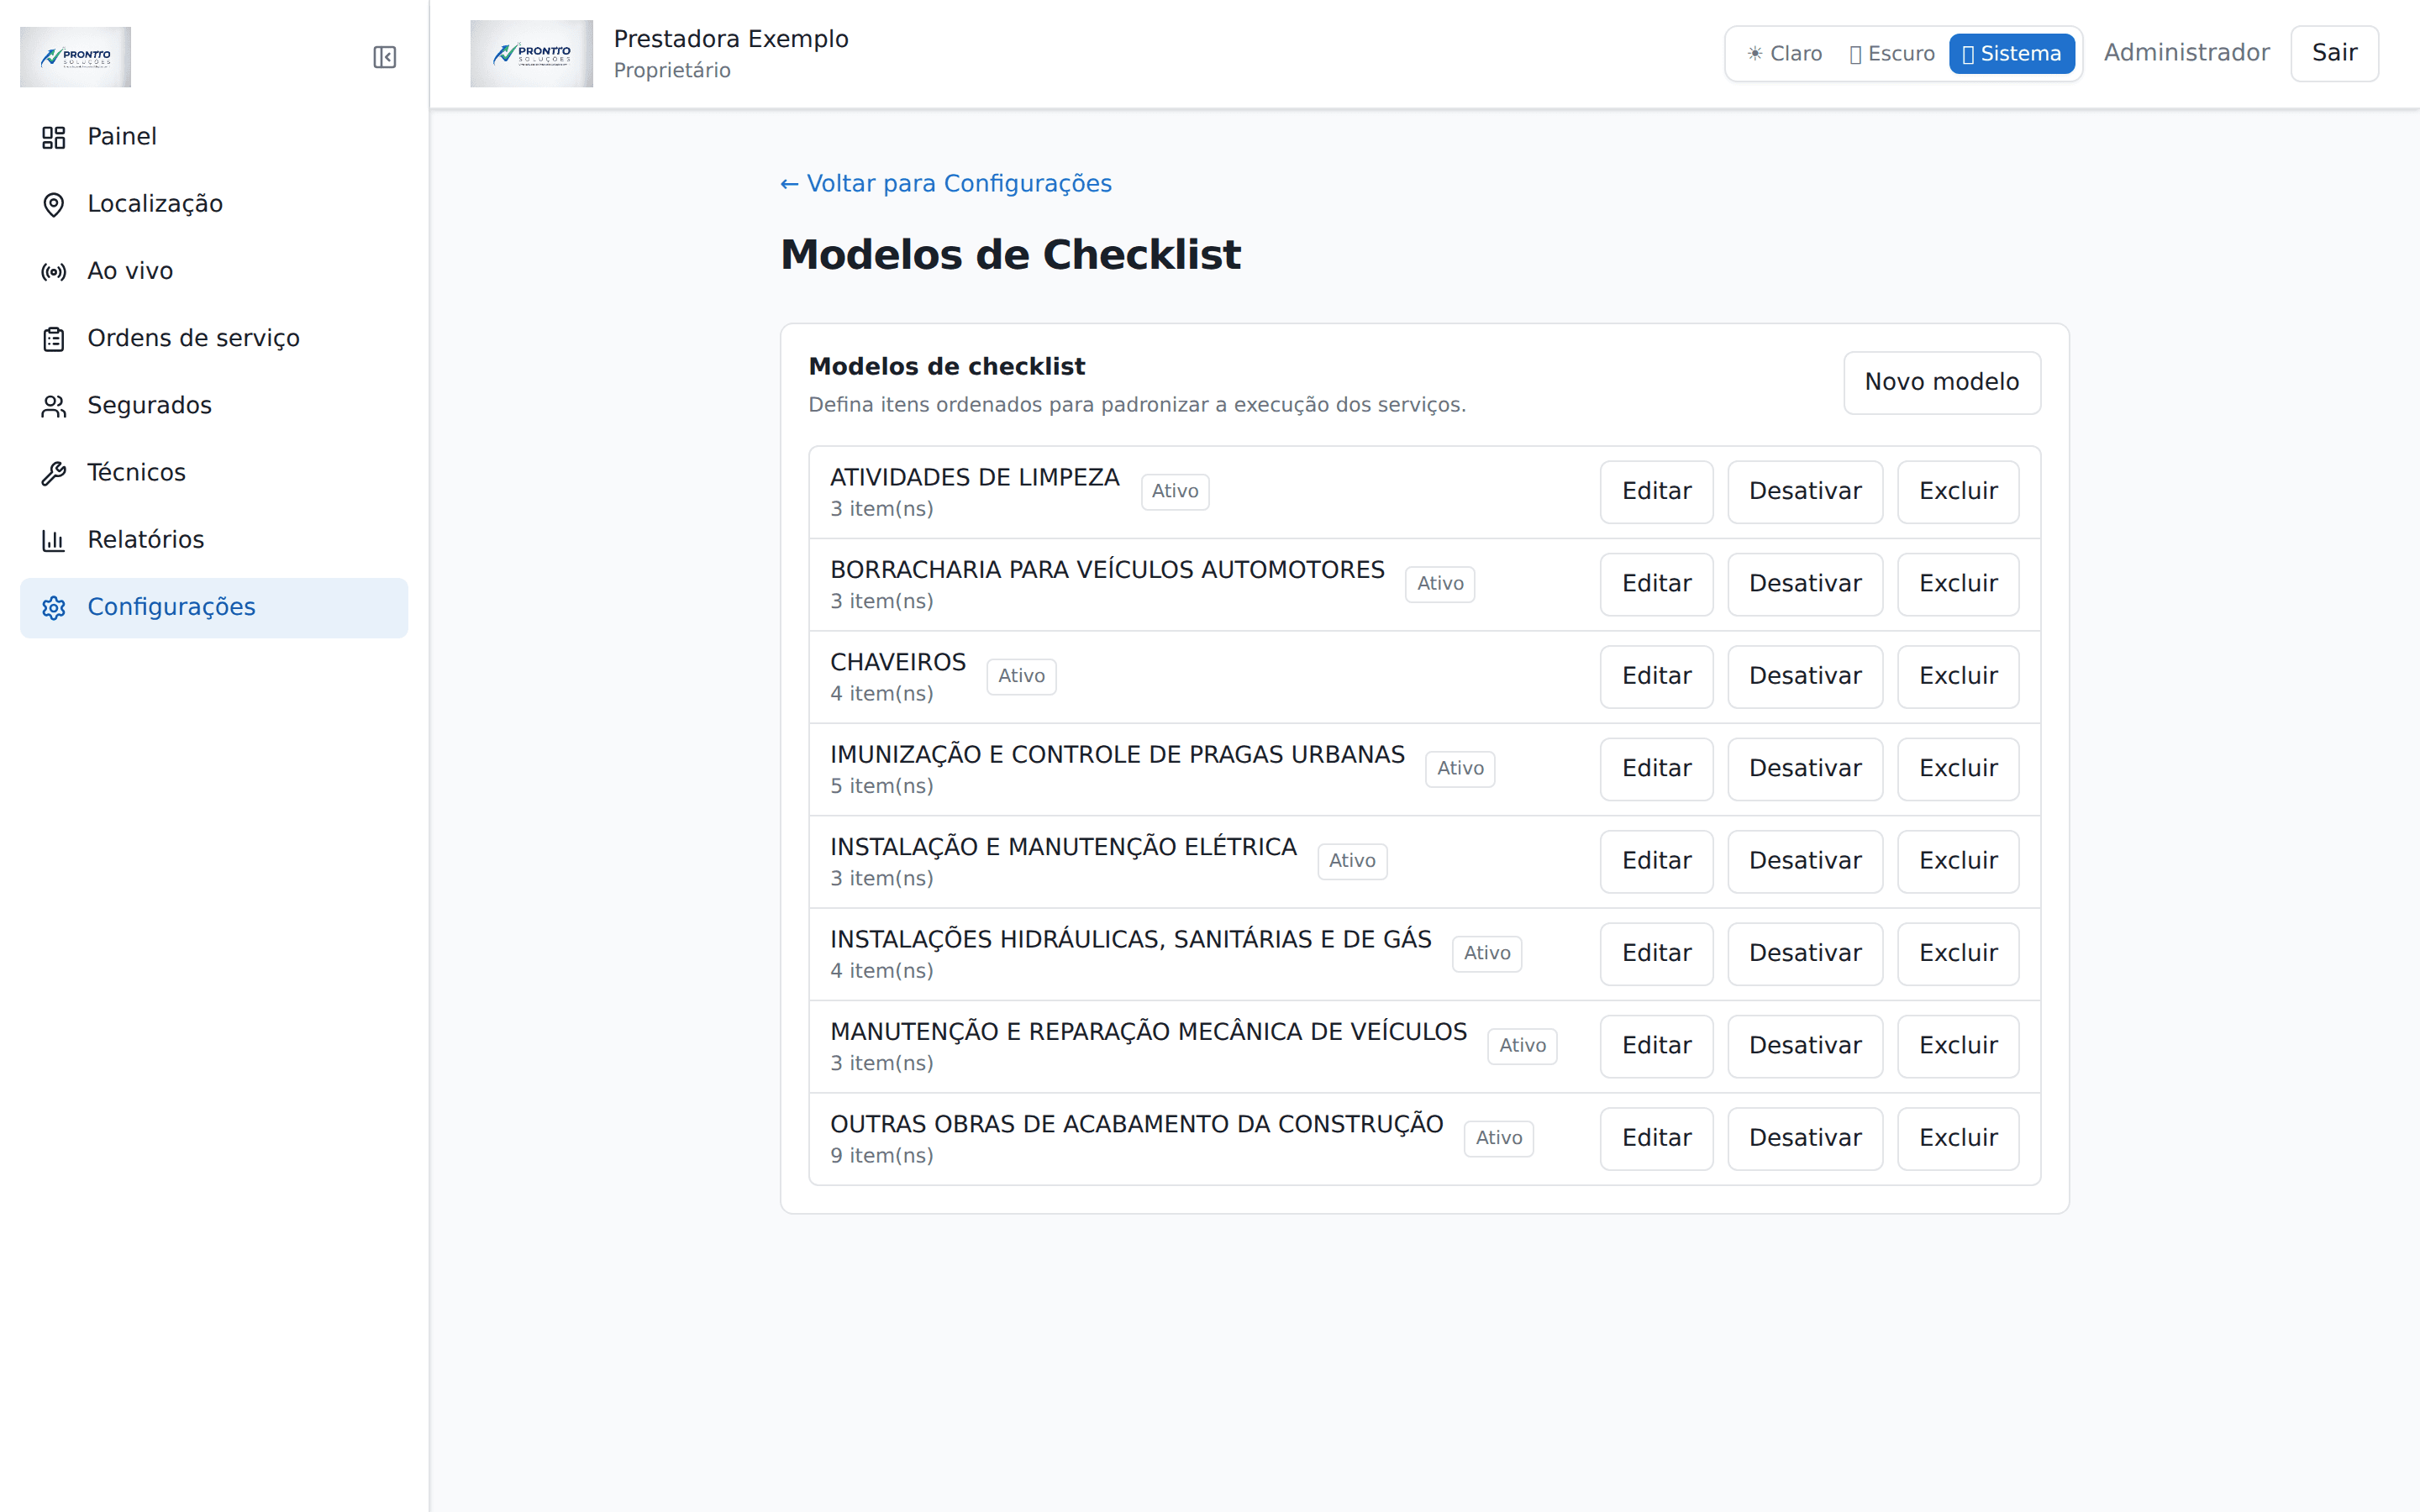Click the '9 item(ns)' count text

click(881, 1156)
